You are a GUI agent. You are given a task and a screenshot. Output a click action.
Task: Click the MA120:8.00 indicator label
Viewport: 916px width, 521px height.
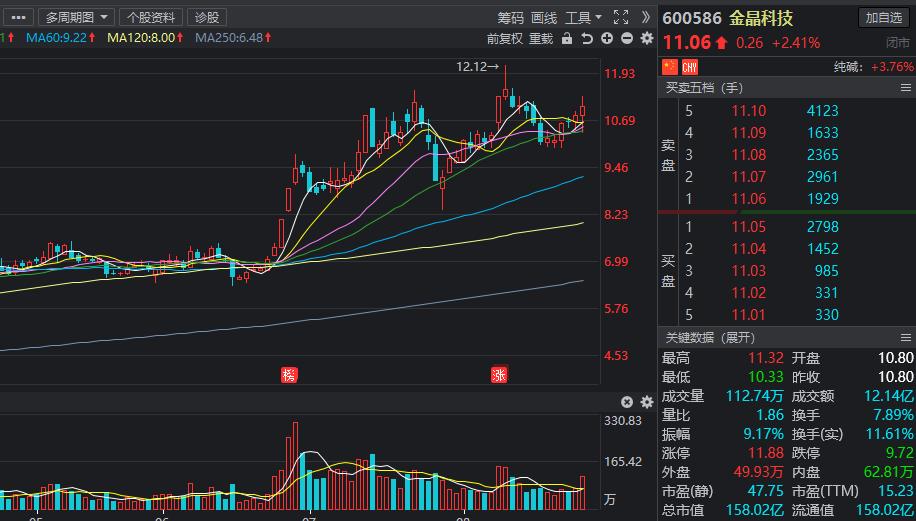click(x=145, y=38)
